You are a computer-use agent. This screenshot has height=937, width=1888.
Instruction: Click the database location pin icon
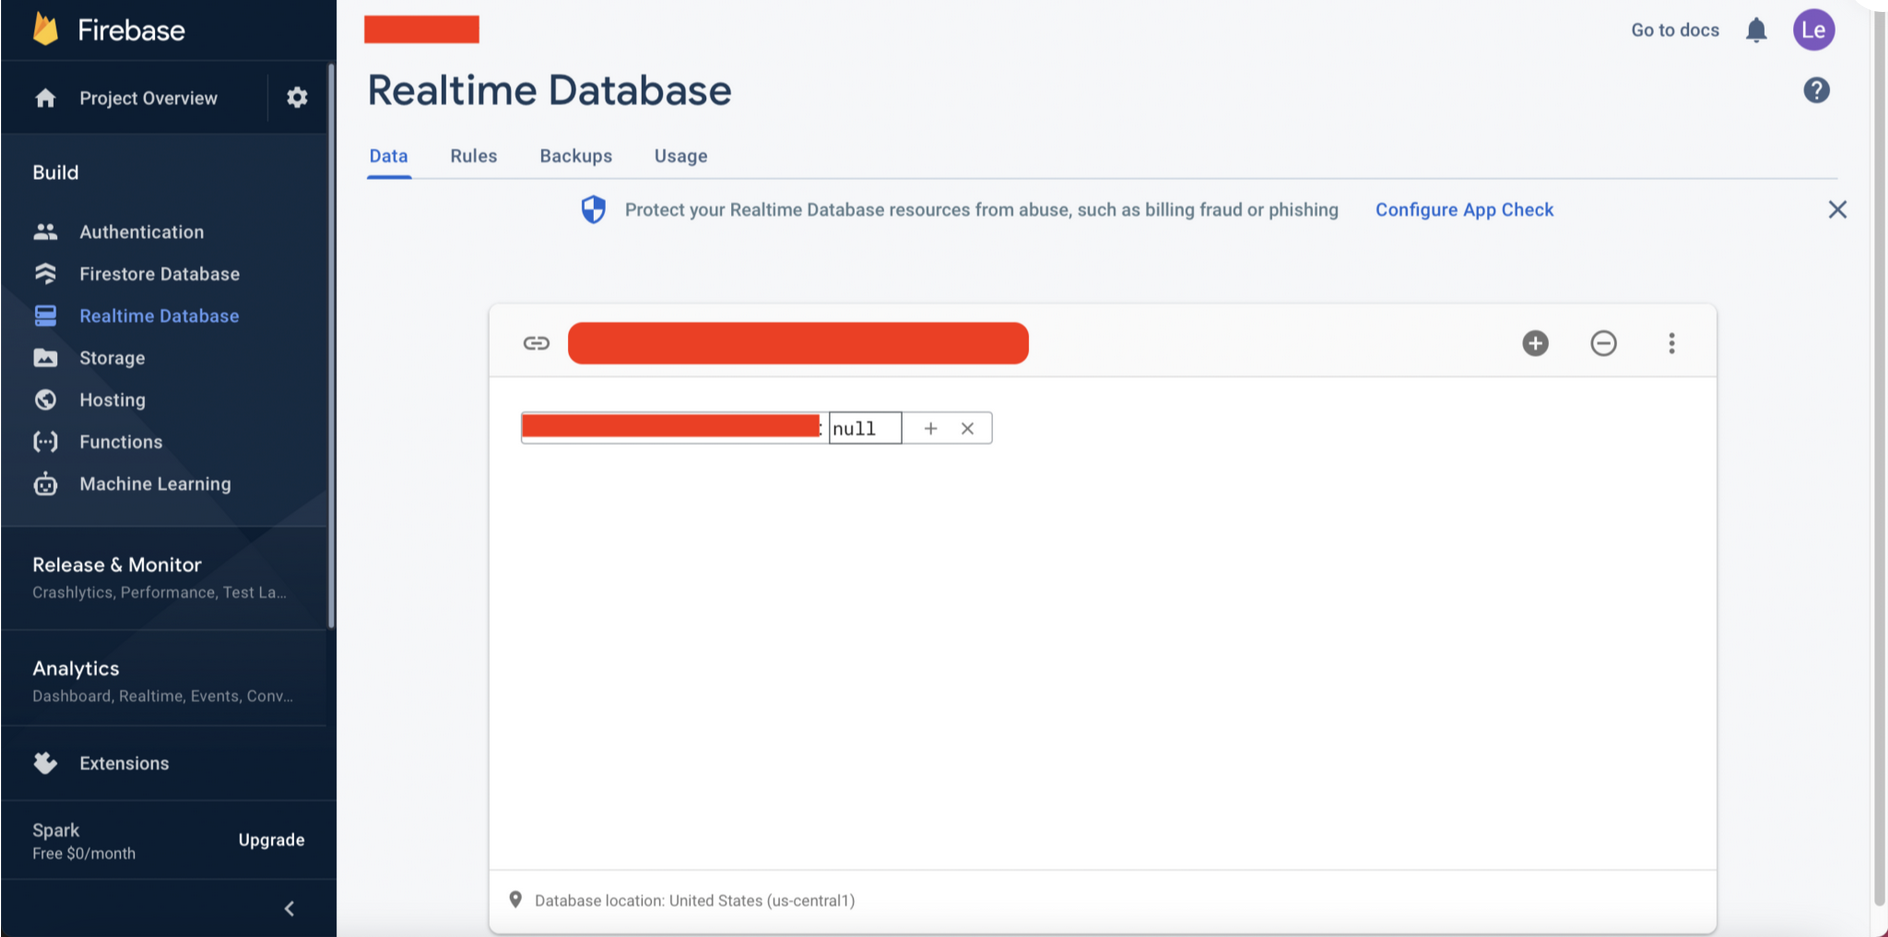[x=515, y=900]
